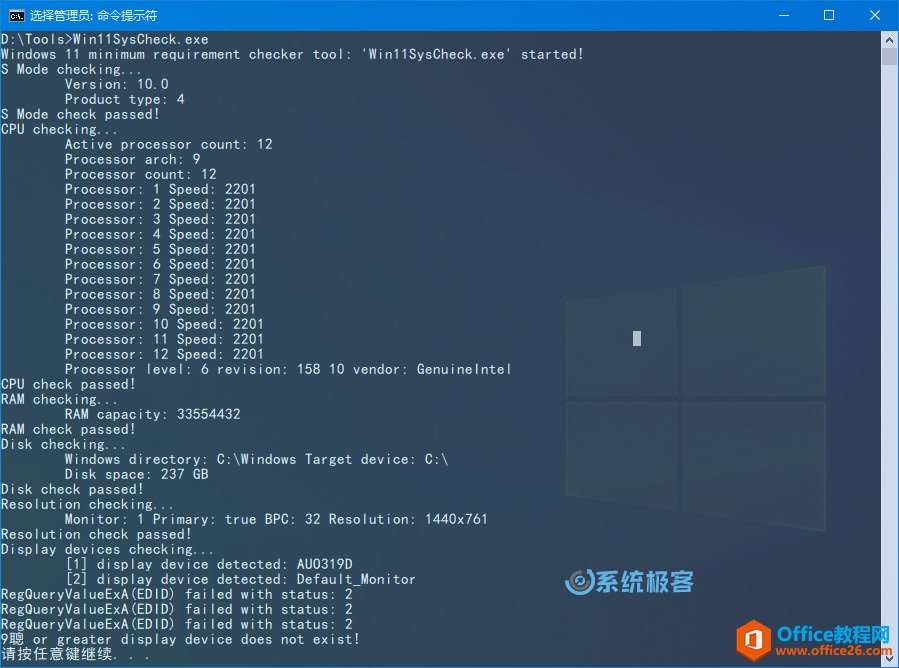Screen dimensions: 899x668
Task: Click the 'Disk space: 237 GB' line
Action: pyautogui.click(x=136, y=474)
